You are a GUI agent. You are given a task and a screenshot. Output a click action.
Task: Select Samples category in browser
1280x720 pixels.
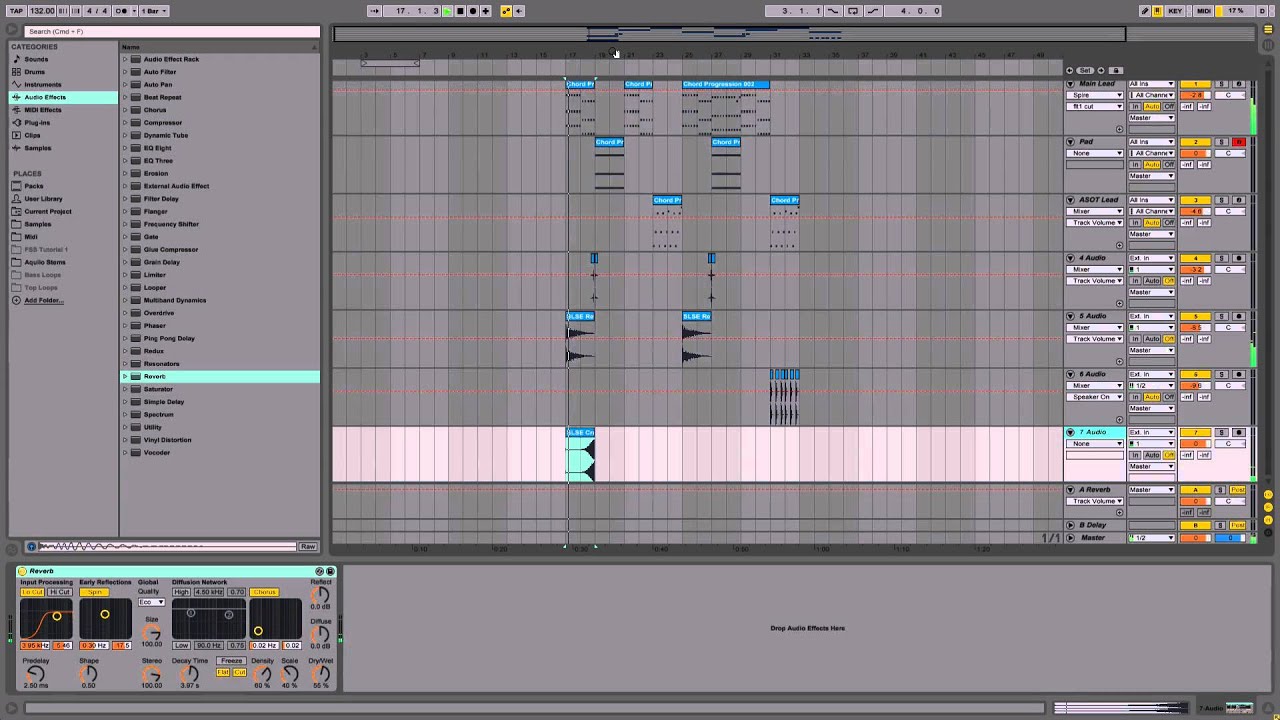[38, 148]
